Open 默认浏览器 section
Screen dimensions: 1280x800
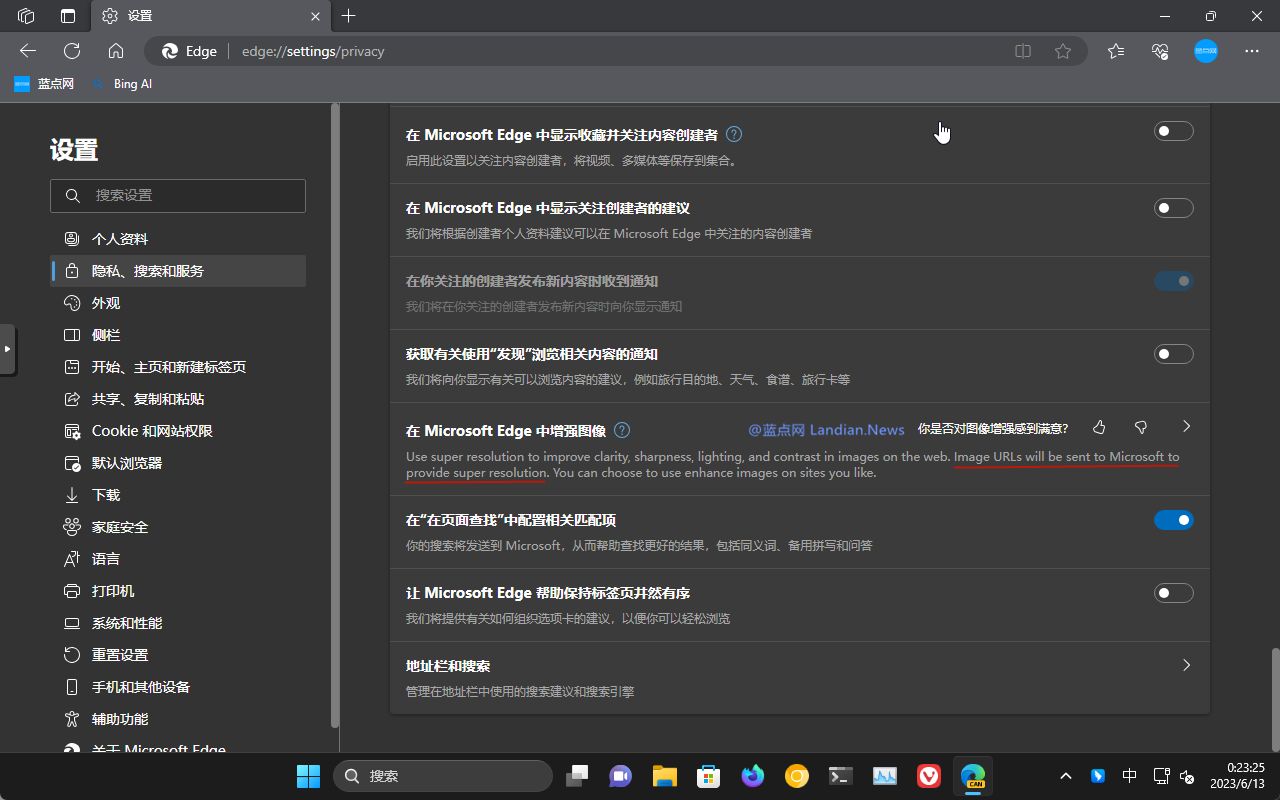tap(178, 463)
